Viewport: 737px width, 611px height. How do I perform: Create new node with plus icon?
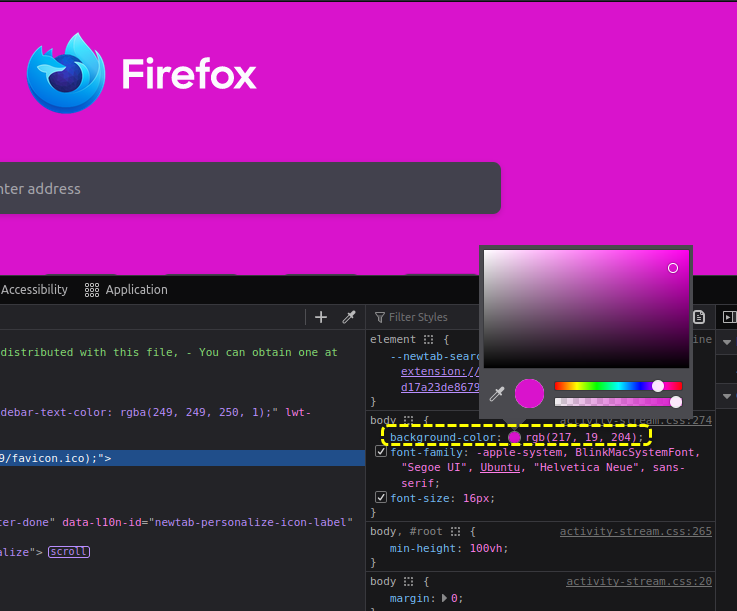pyautogui.click(x=321, y=317)
